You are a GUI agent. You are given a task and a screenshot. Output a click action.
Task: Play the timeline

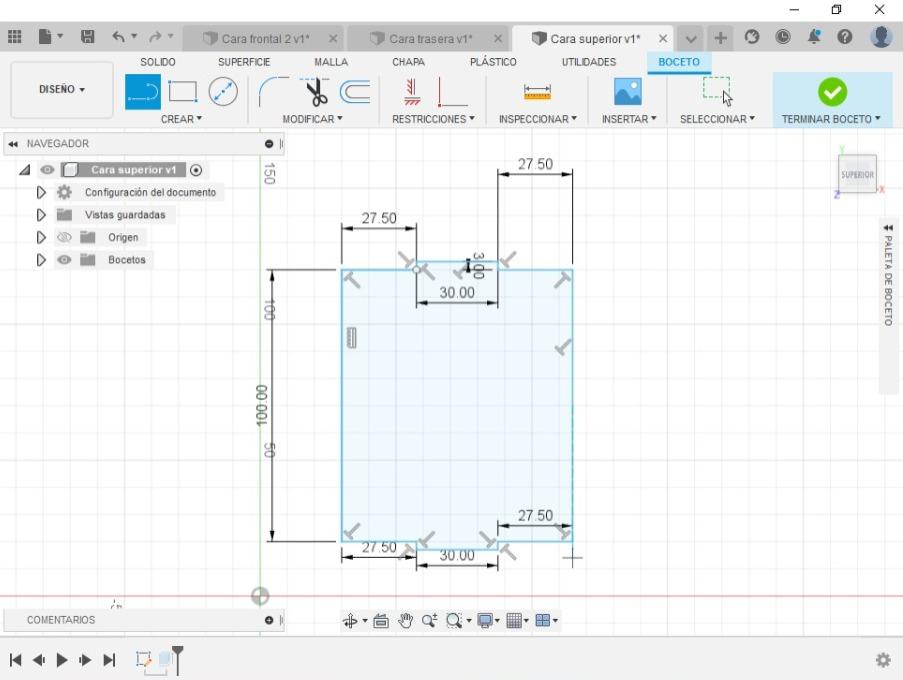pos(62,660)
